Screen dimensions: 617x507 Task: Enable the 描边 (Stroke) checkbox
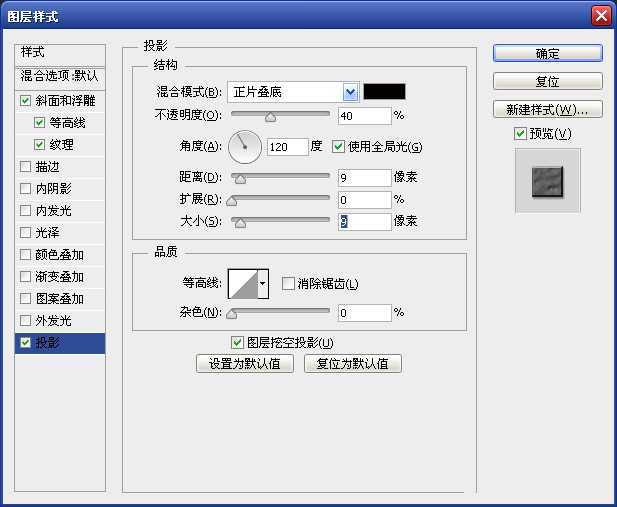26,167
